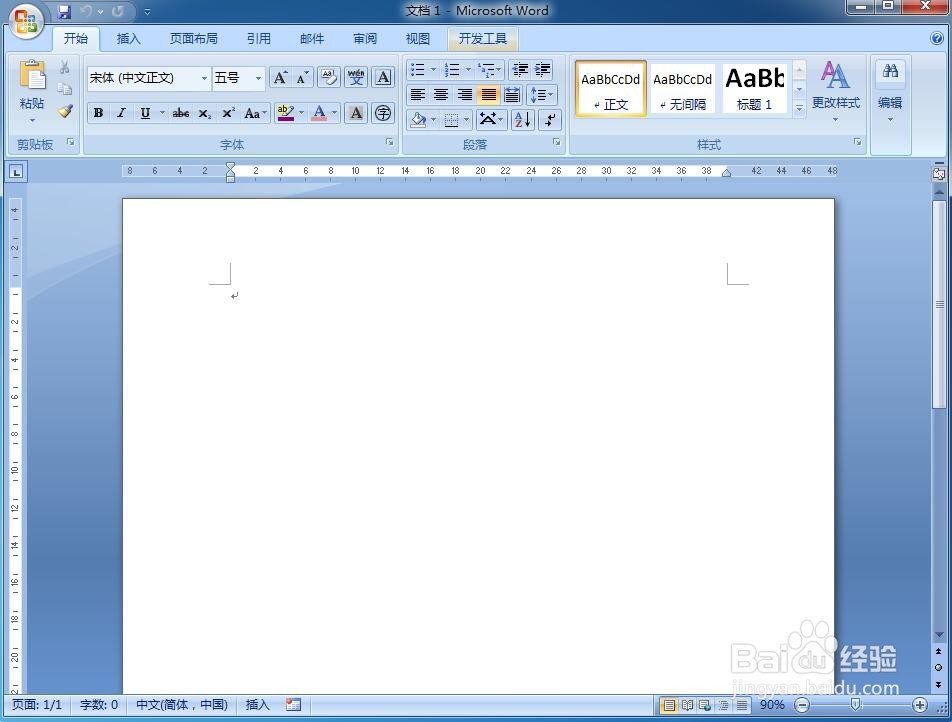
Task: Click the Grow Font icon
Action: pyautogui.click(x=280, y=78)
